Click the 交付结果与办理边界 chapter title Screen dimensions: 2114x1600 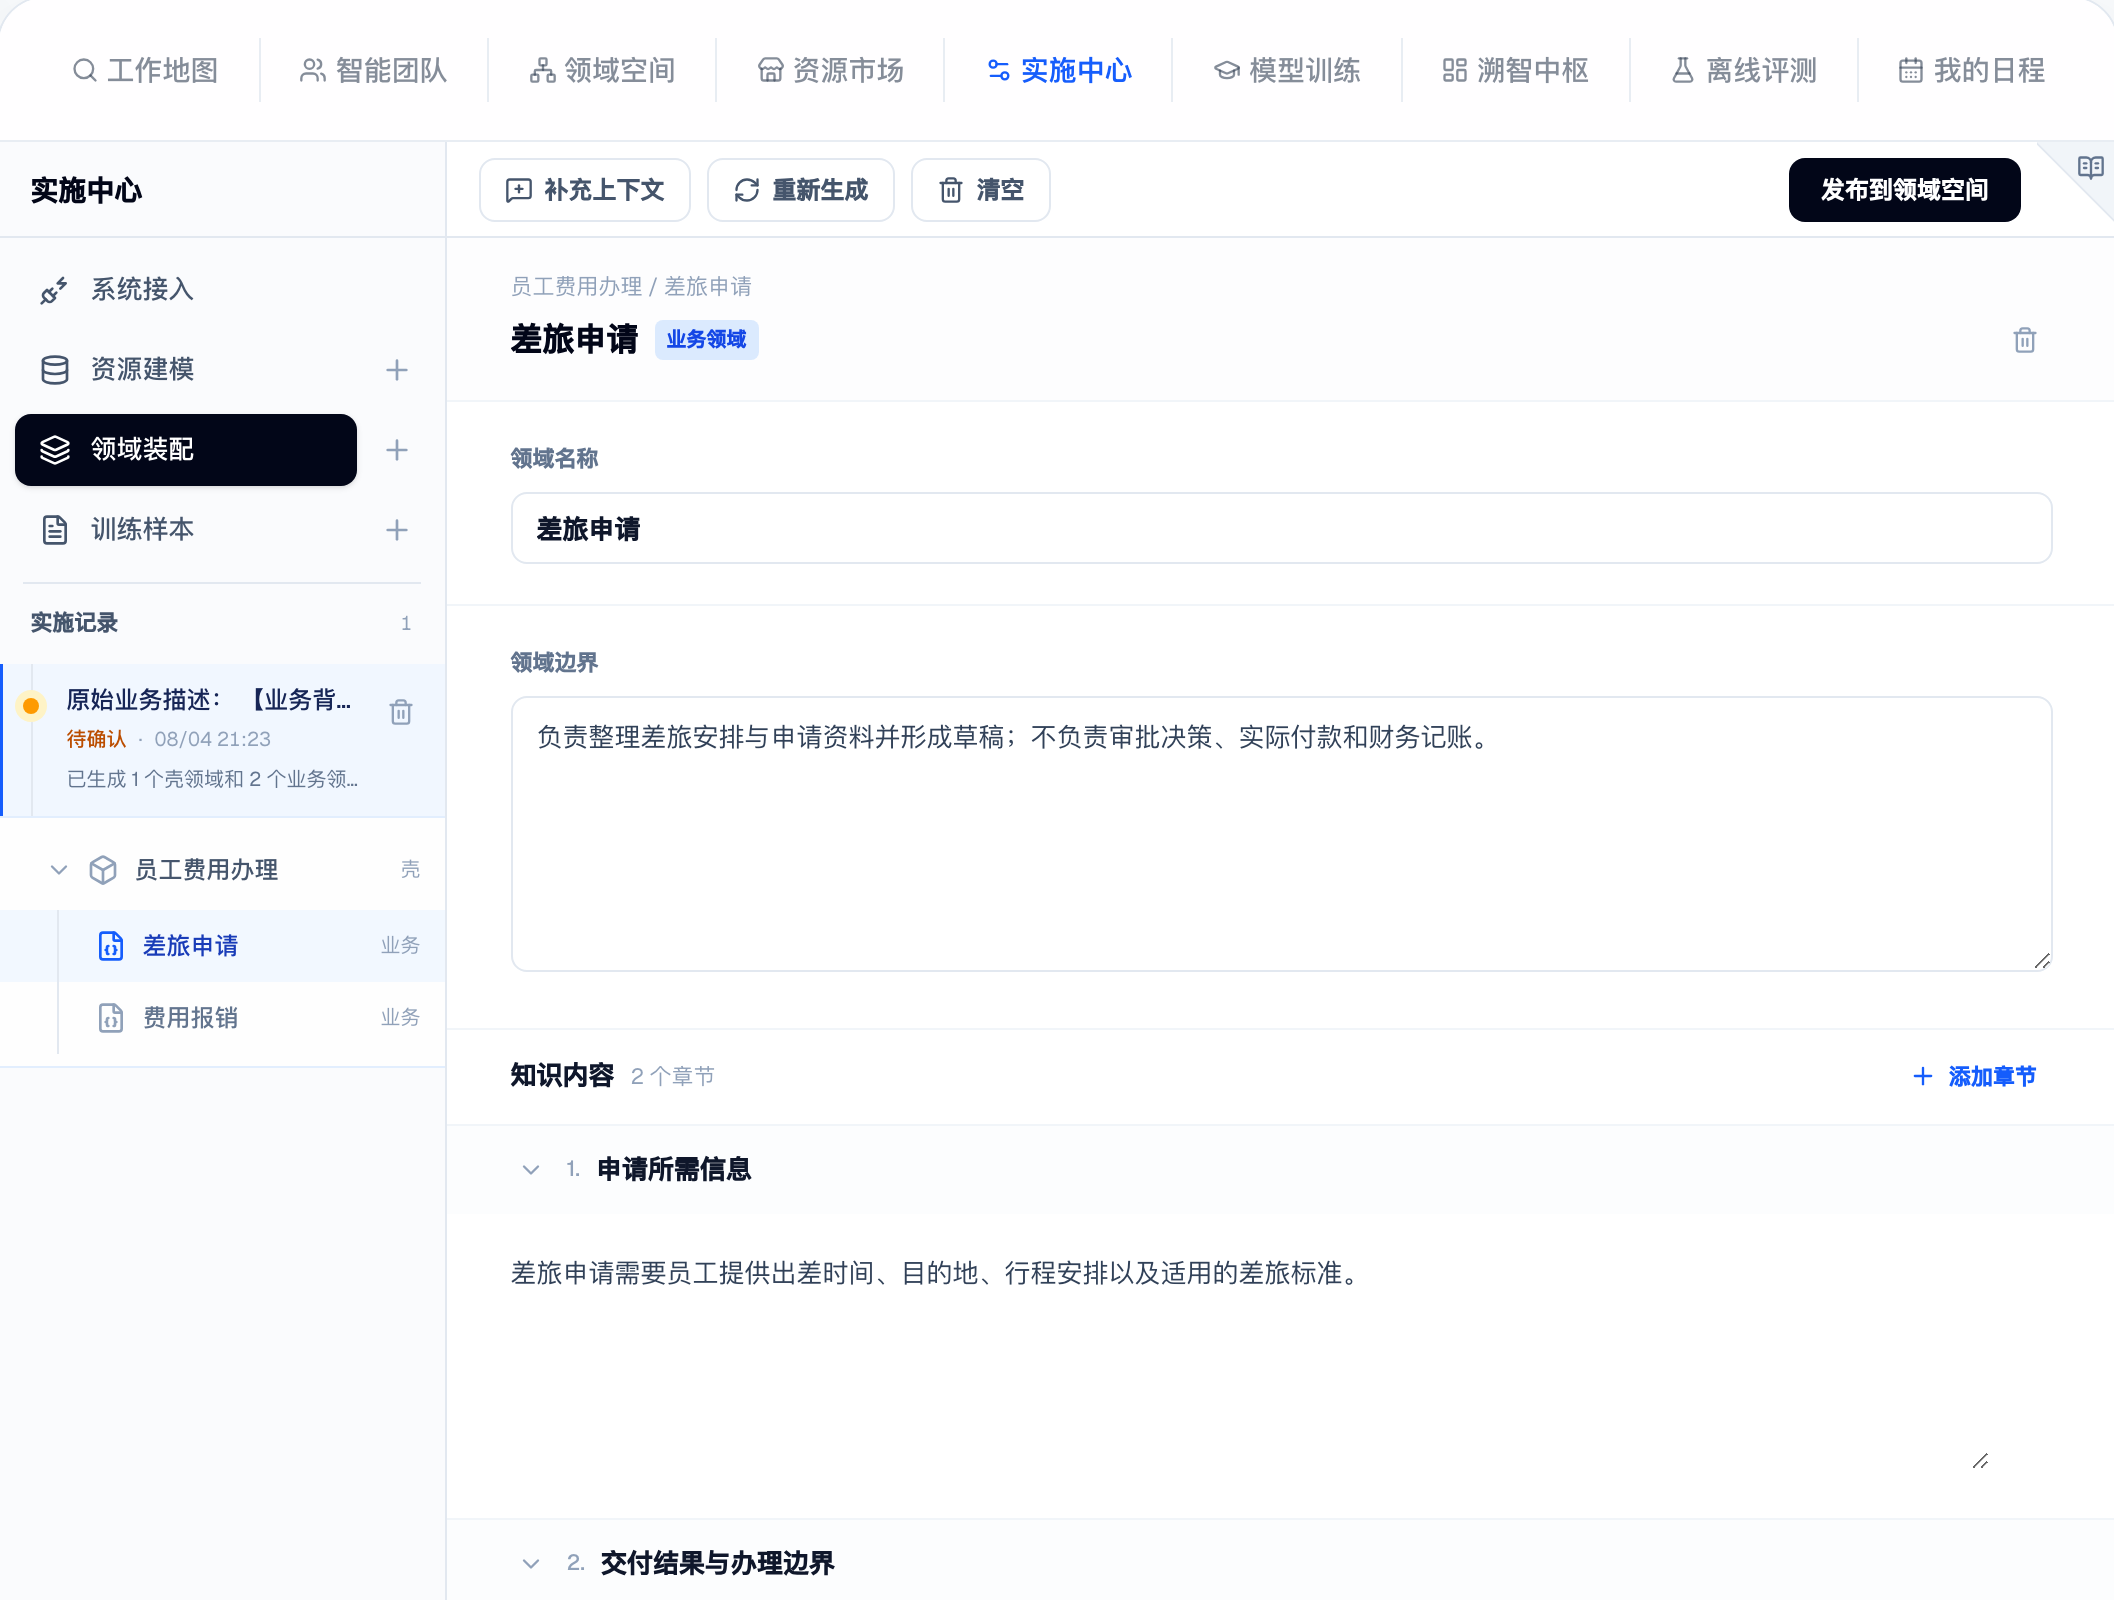pyautogui.click(x=717, y=1563)
